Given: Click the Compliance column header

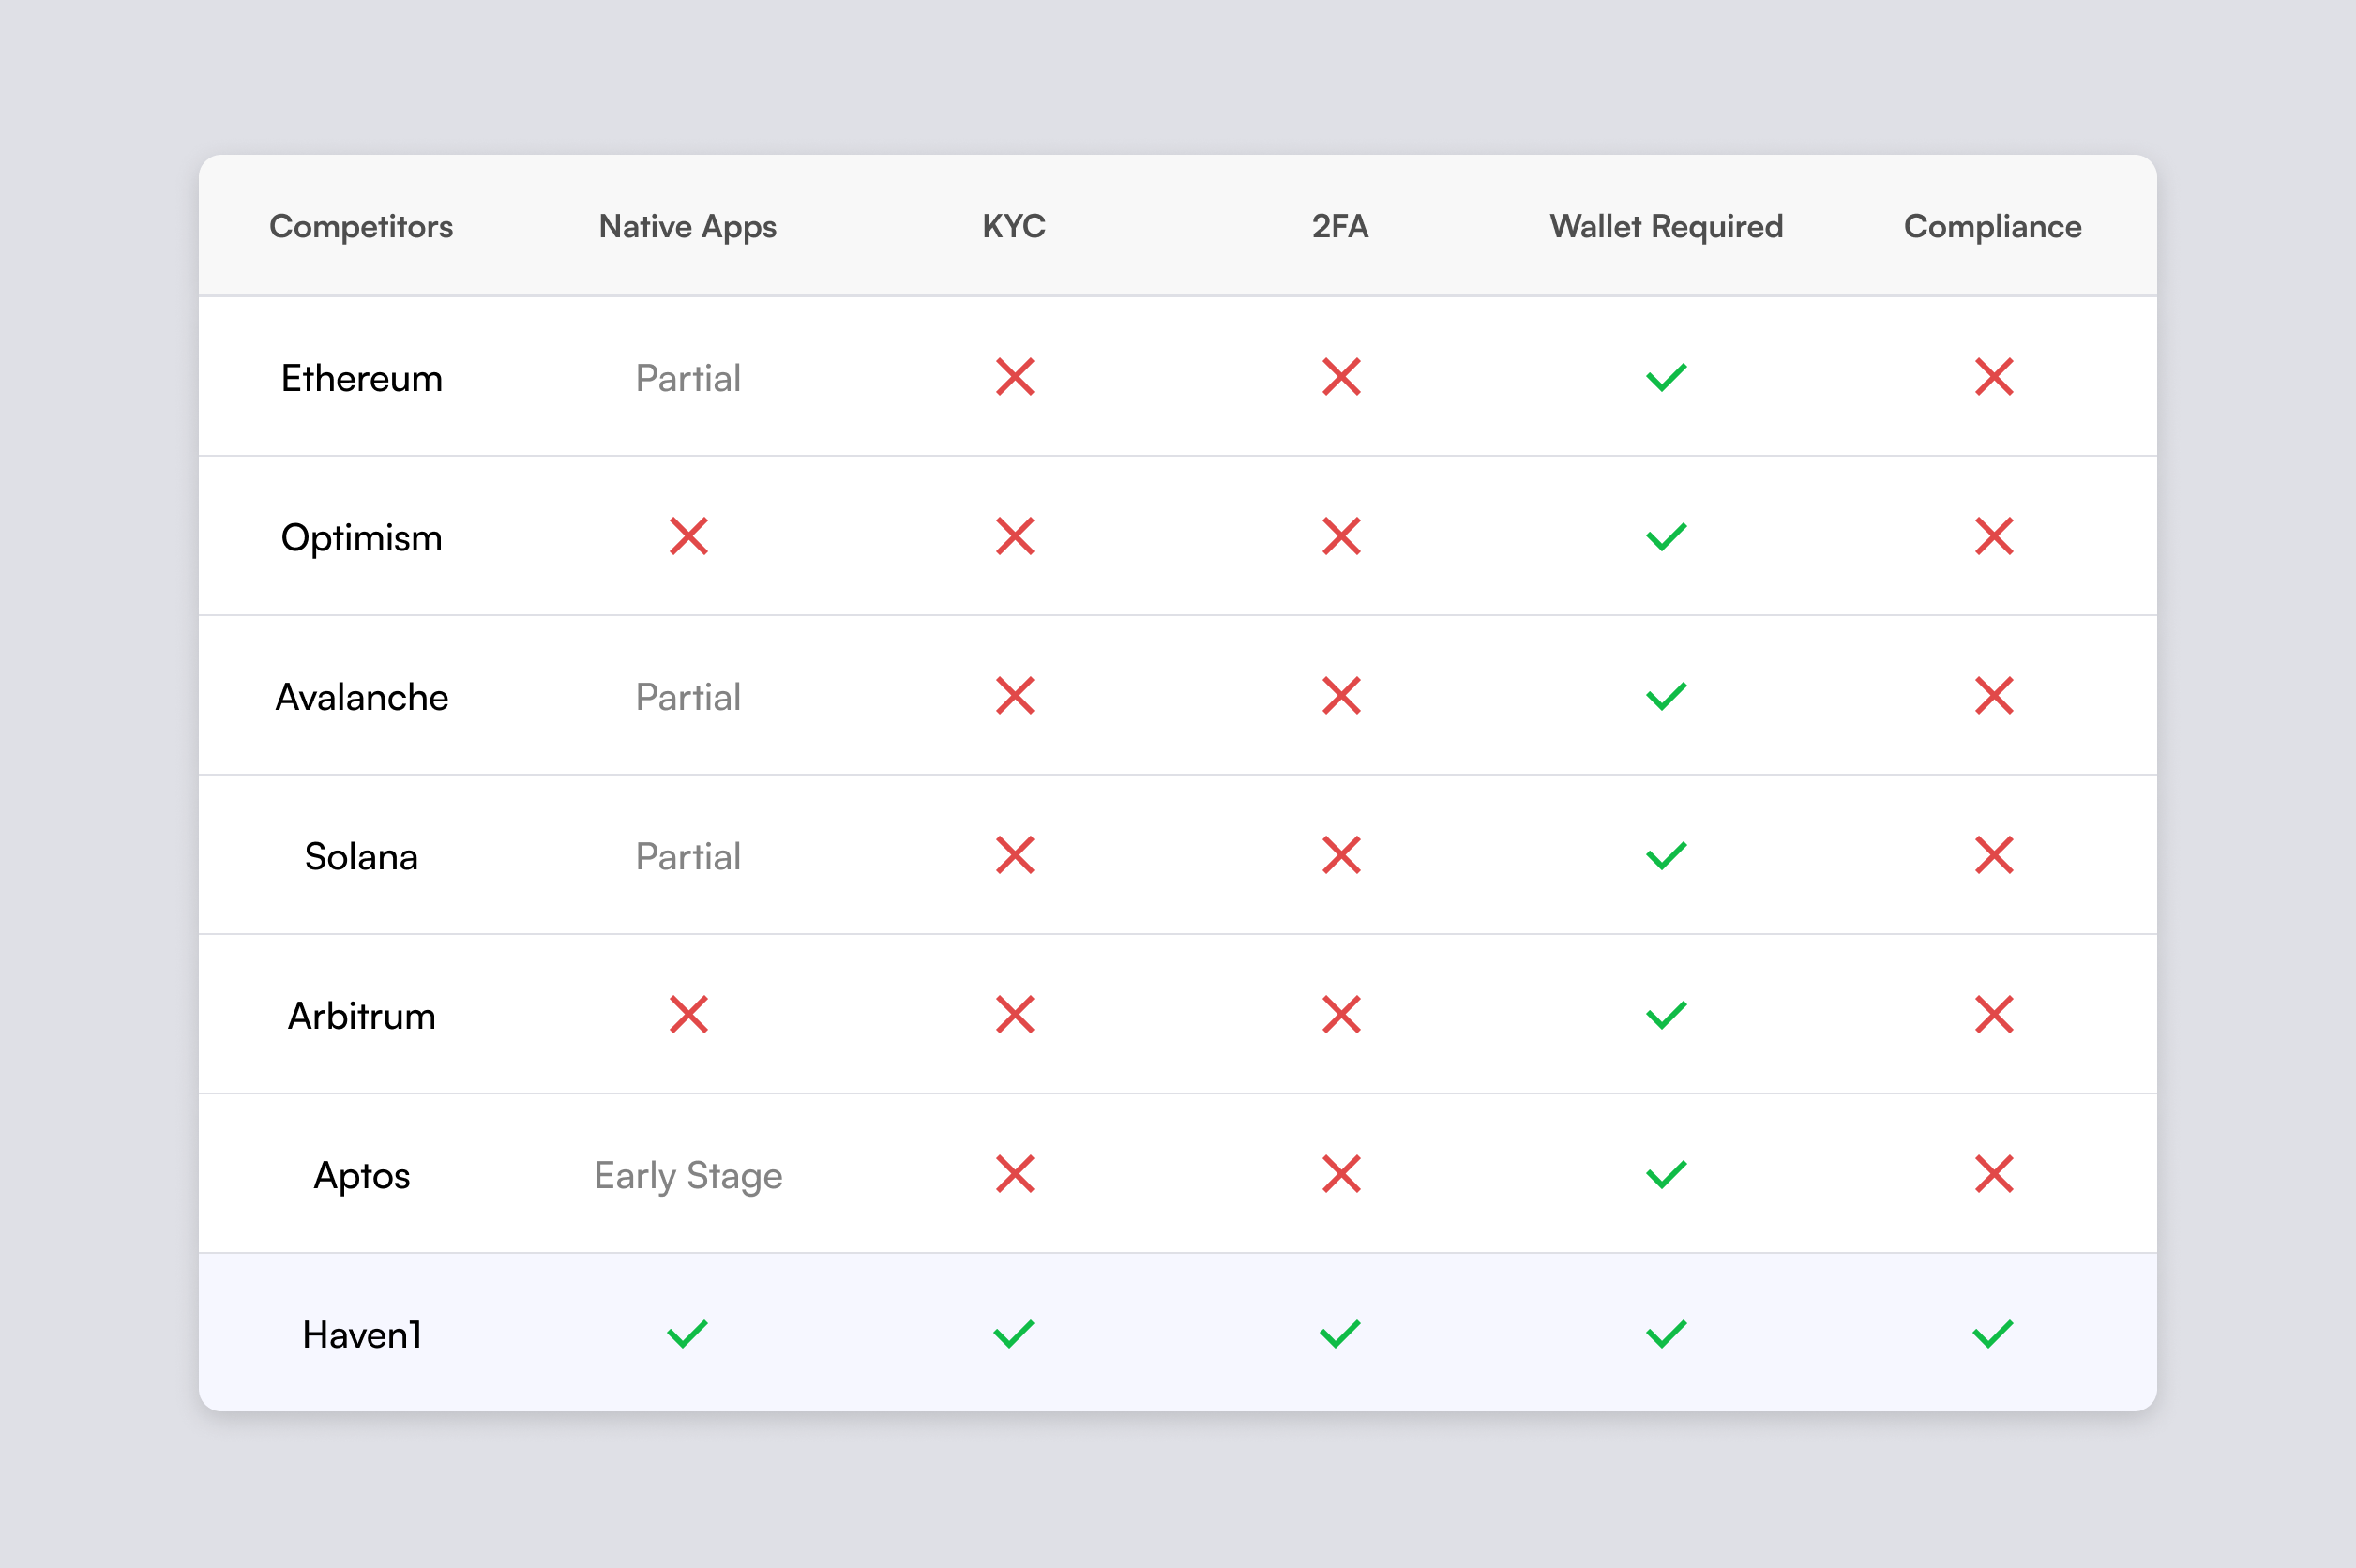Looking at the screenshot, I should tap(1992, 226).
